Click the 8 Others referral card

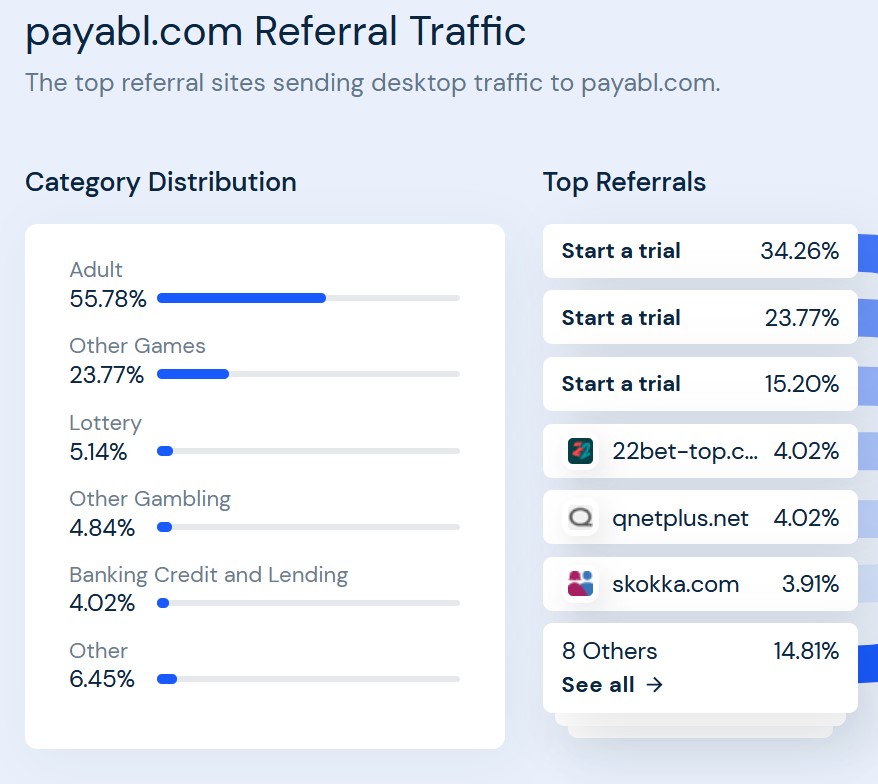tap(700, 668)
